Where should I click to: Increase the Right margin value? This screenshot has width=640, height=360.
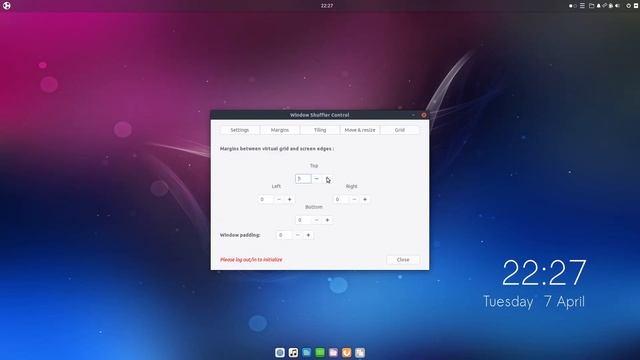pos(365,199)
